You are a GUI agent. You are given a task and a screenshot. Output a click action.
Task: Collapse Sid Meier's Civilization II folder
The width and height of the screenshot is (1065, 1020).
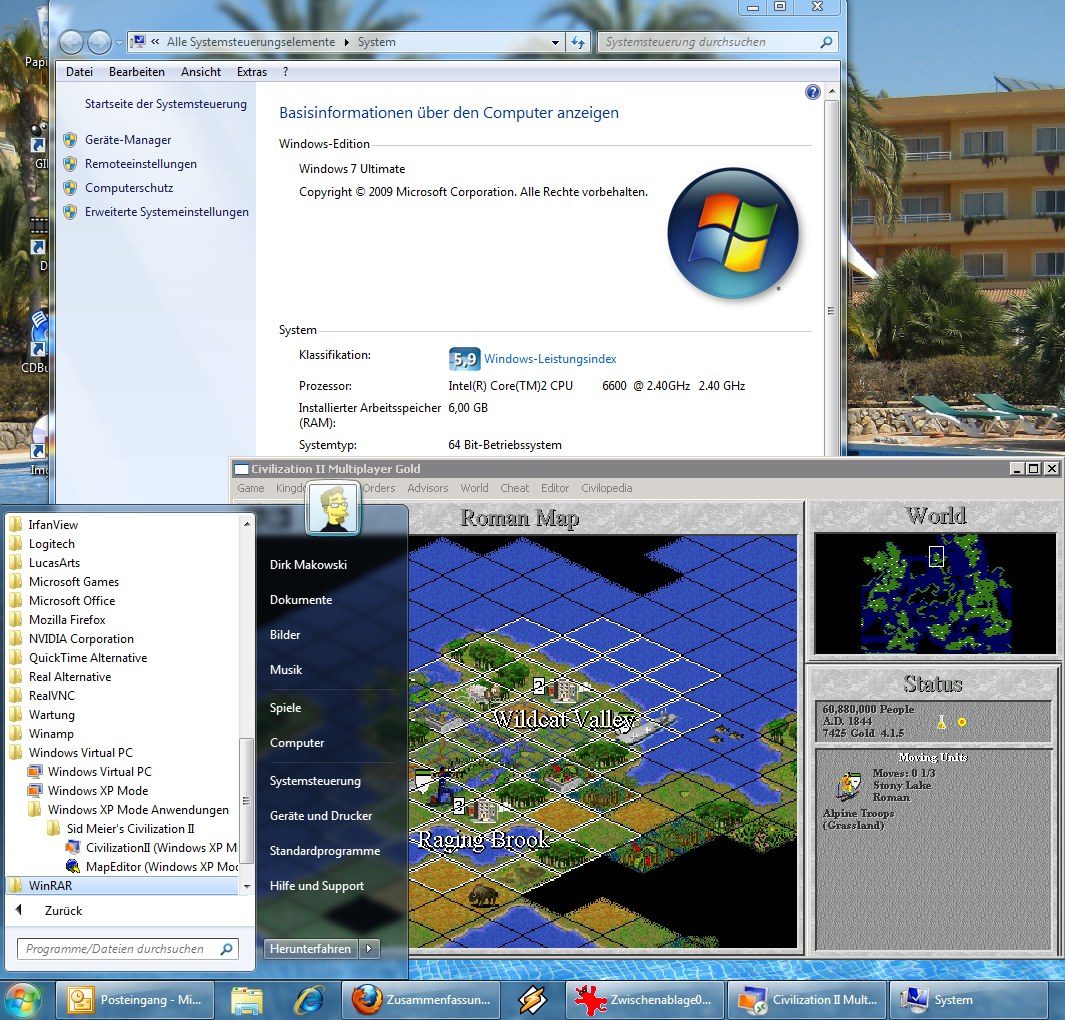tap(121, 828)
